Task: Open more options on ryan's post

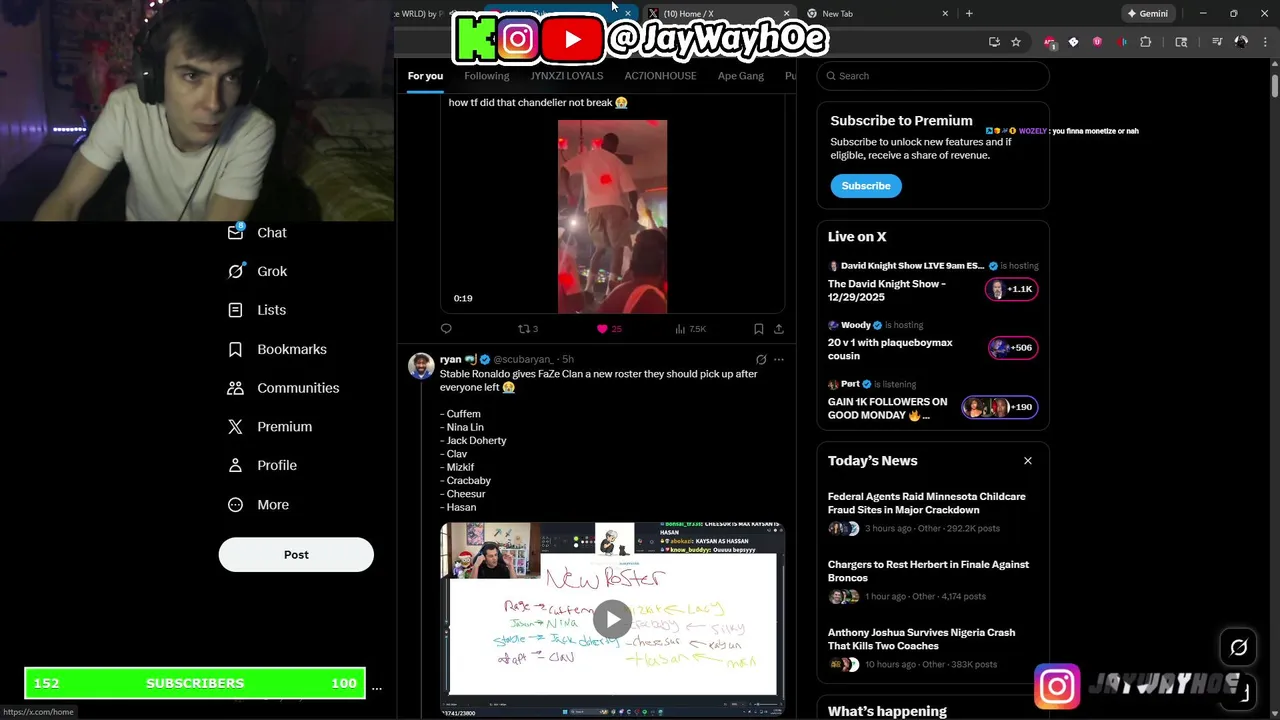Action: (779, 360)
